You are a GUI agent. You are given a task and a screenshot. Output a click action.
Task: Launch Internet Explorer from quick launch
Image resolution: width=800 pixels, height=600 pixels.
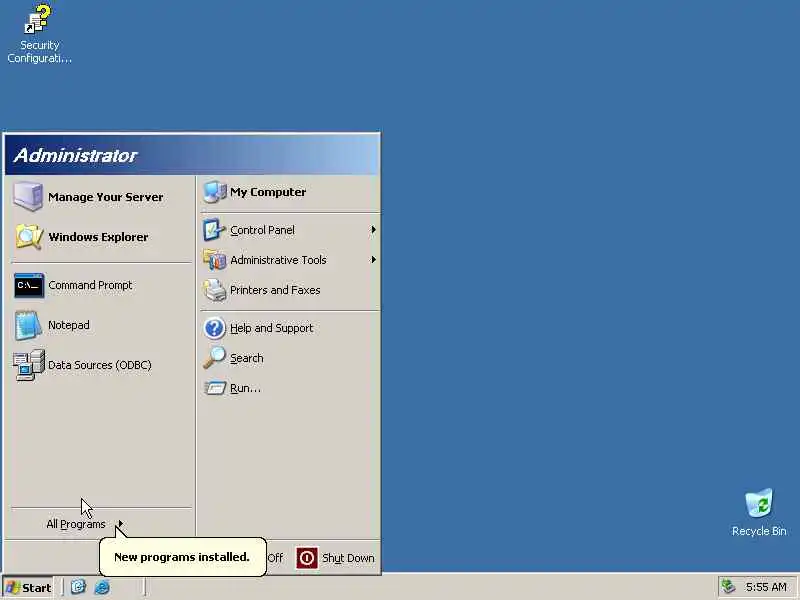(x=102, y=587)
